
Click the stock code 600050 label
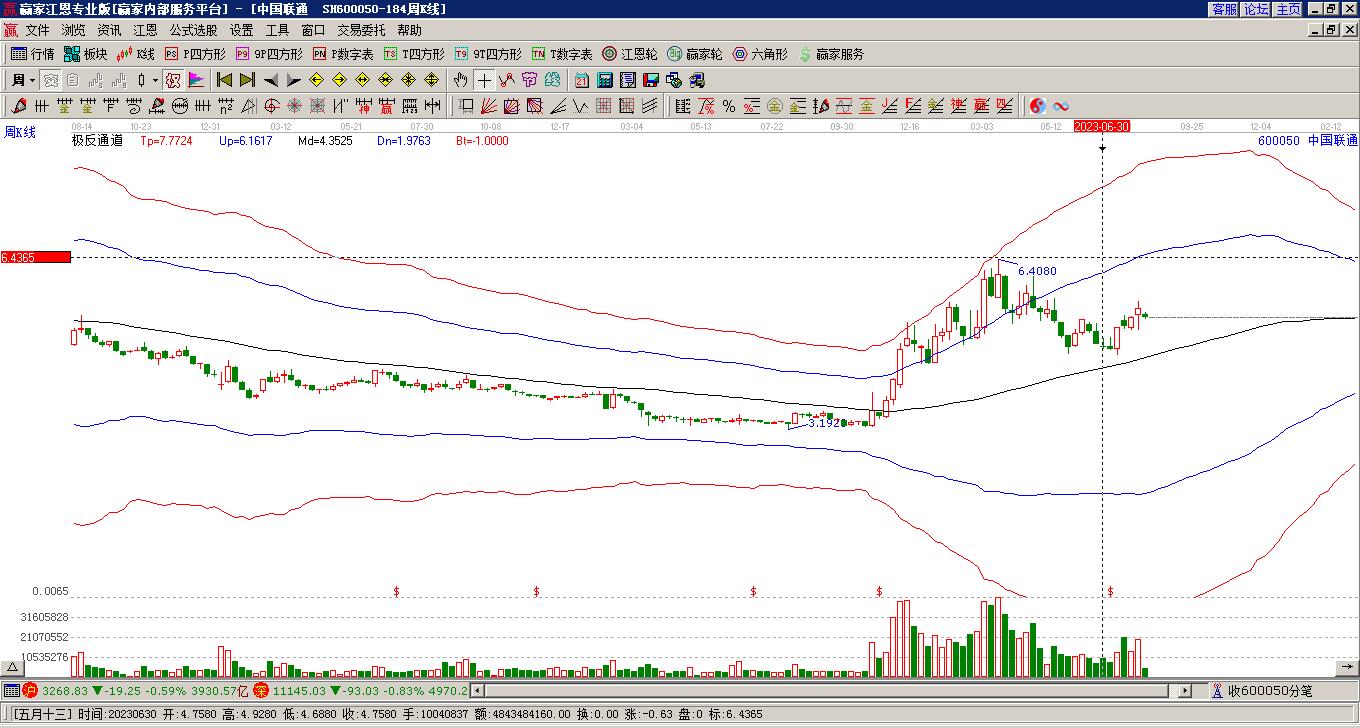coord(1279,141)
